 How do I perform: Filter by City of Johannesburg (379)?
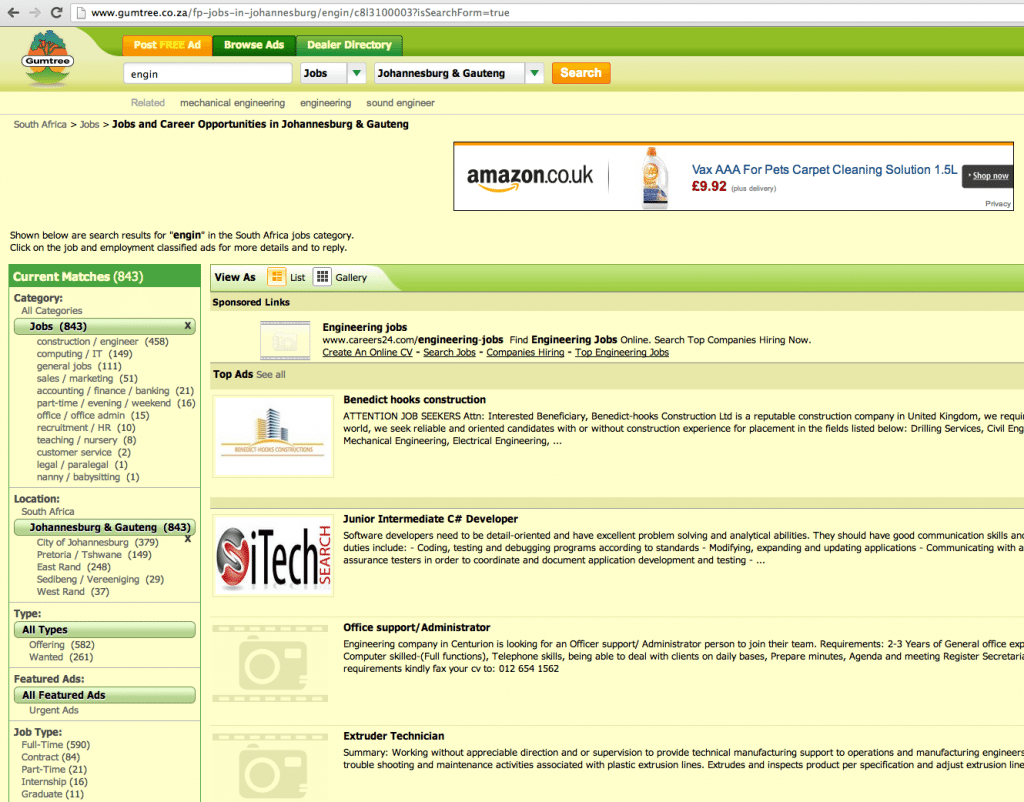(x=97, y=543)
